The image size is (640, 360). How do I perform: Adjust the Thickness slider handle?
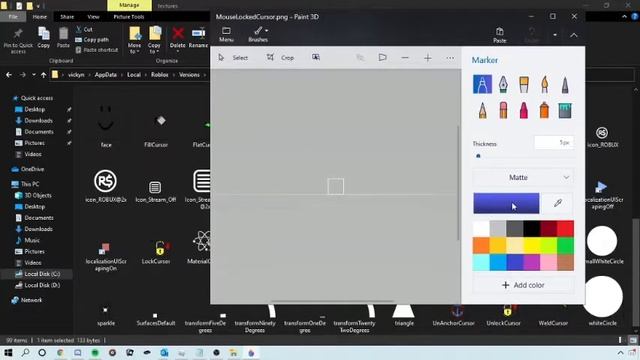478,156
